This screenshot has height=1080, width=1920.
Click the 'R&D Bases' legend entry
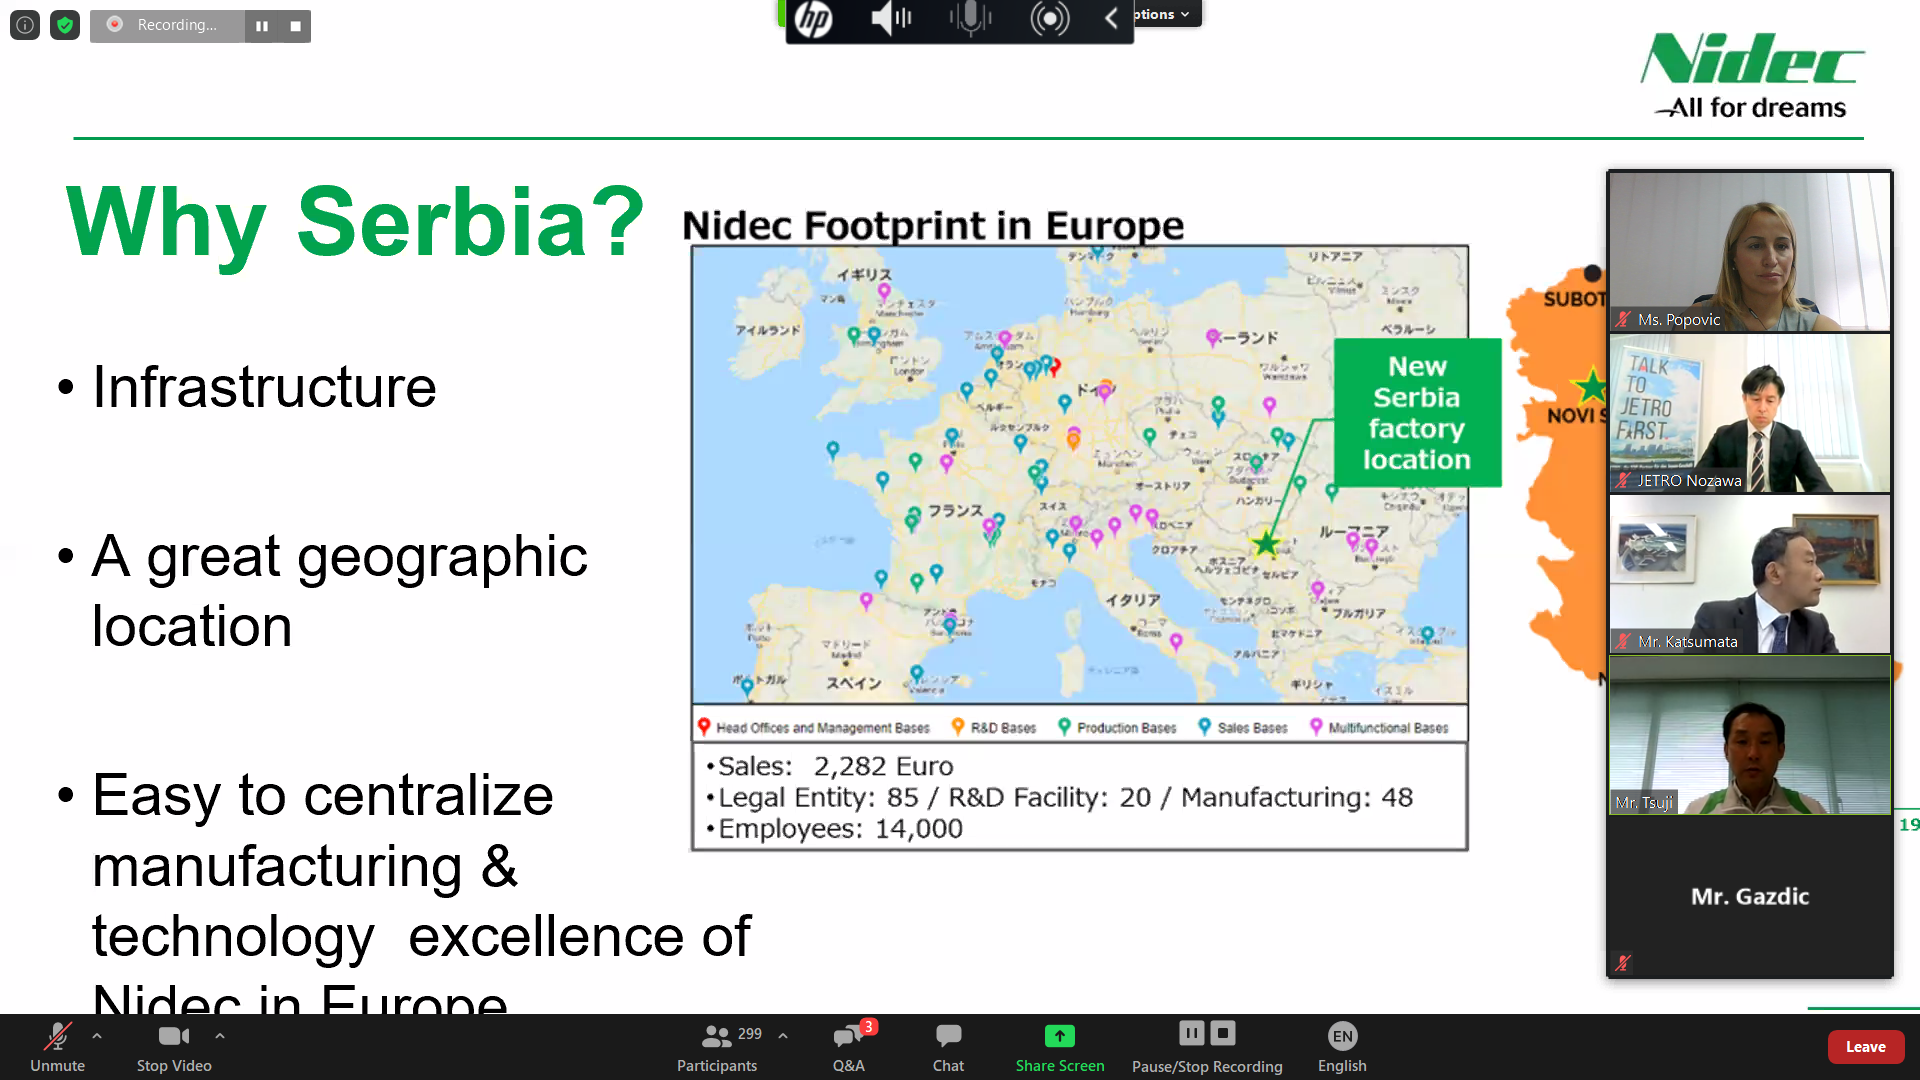tap(993, 727)
